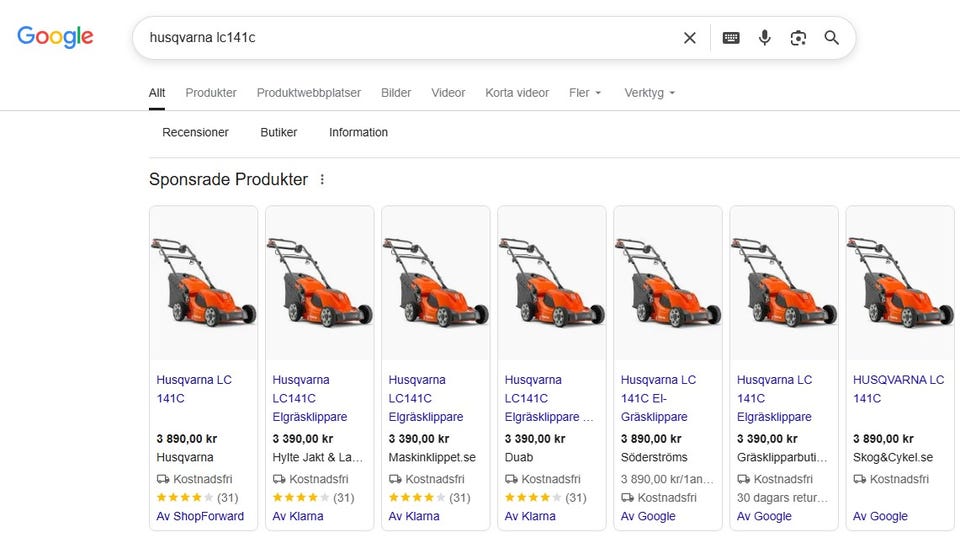Click the delivery truck icon on Skog&Cykel.se listing
The height and width of the screenshot is (543, 960).
click(860, 479)
